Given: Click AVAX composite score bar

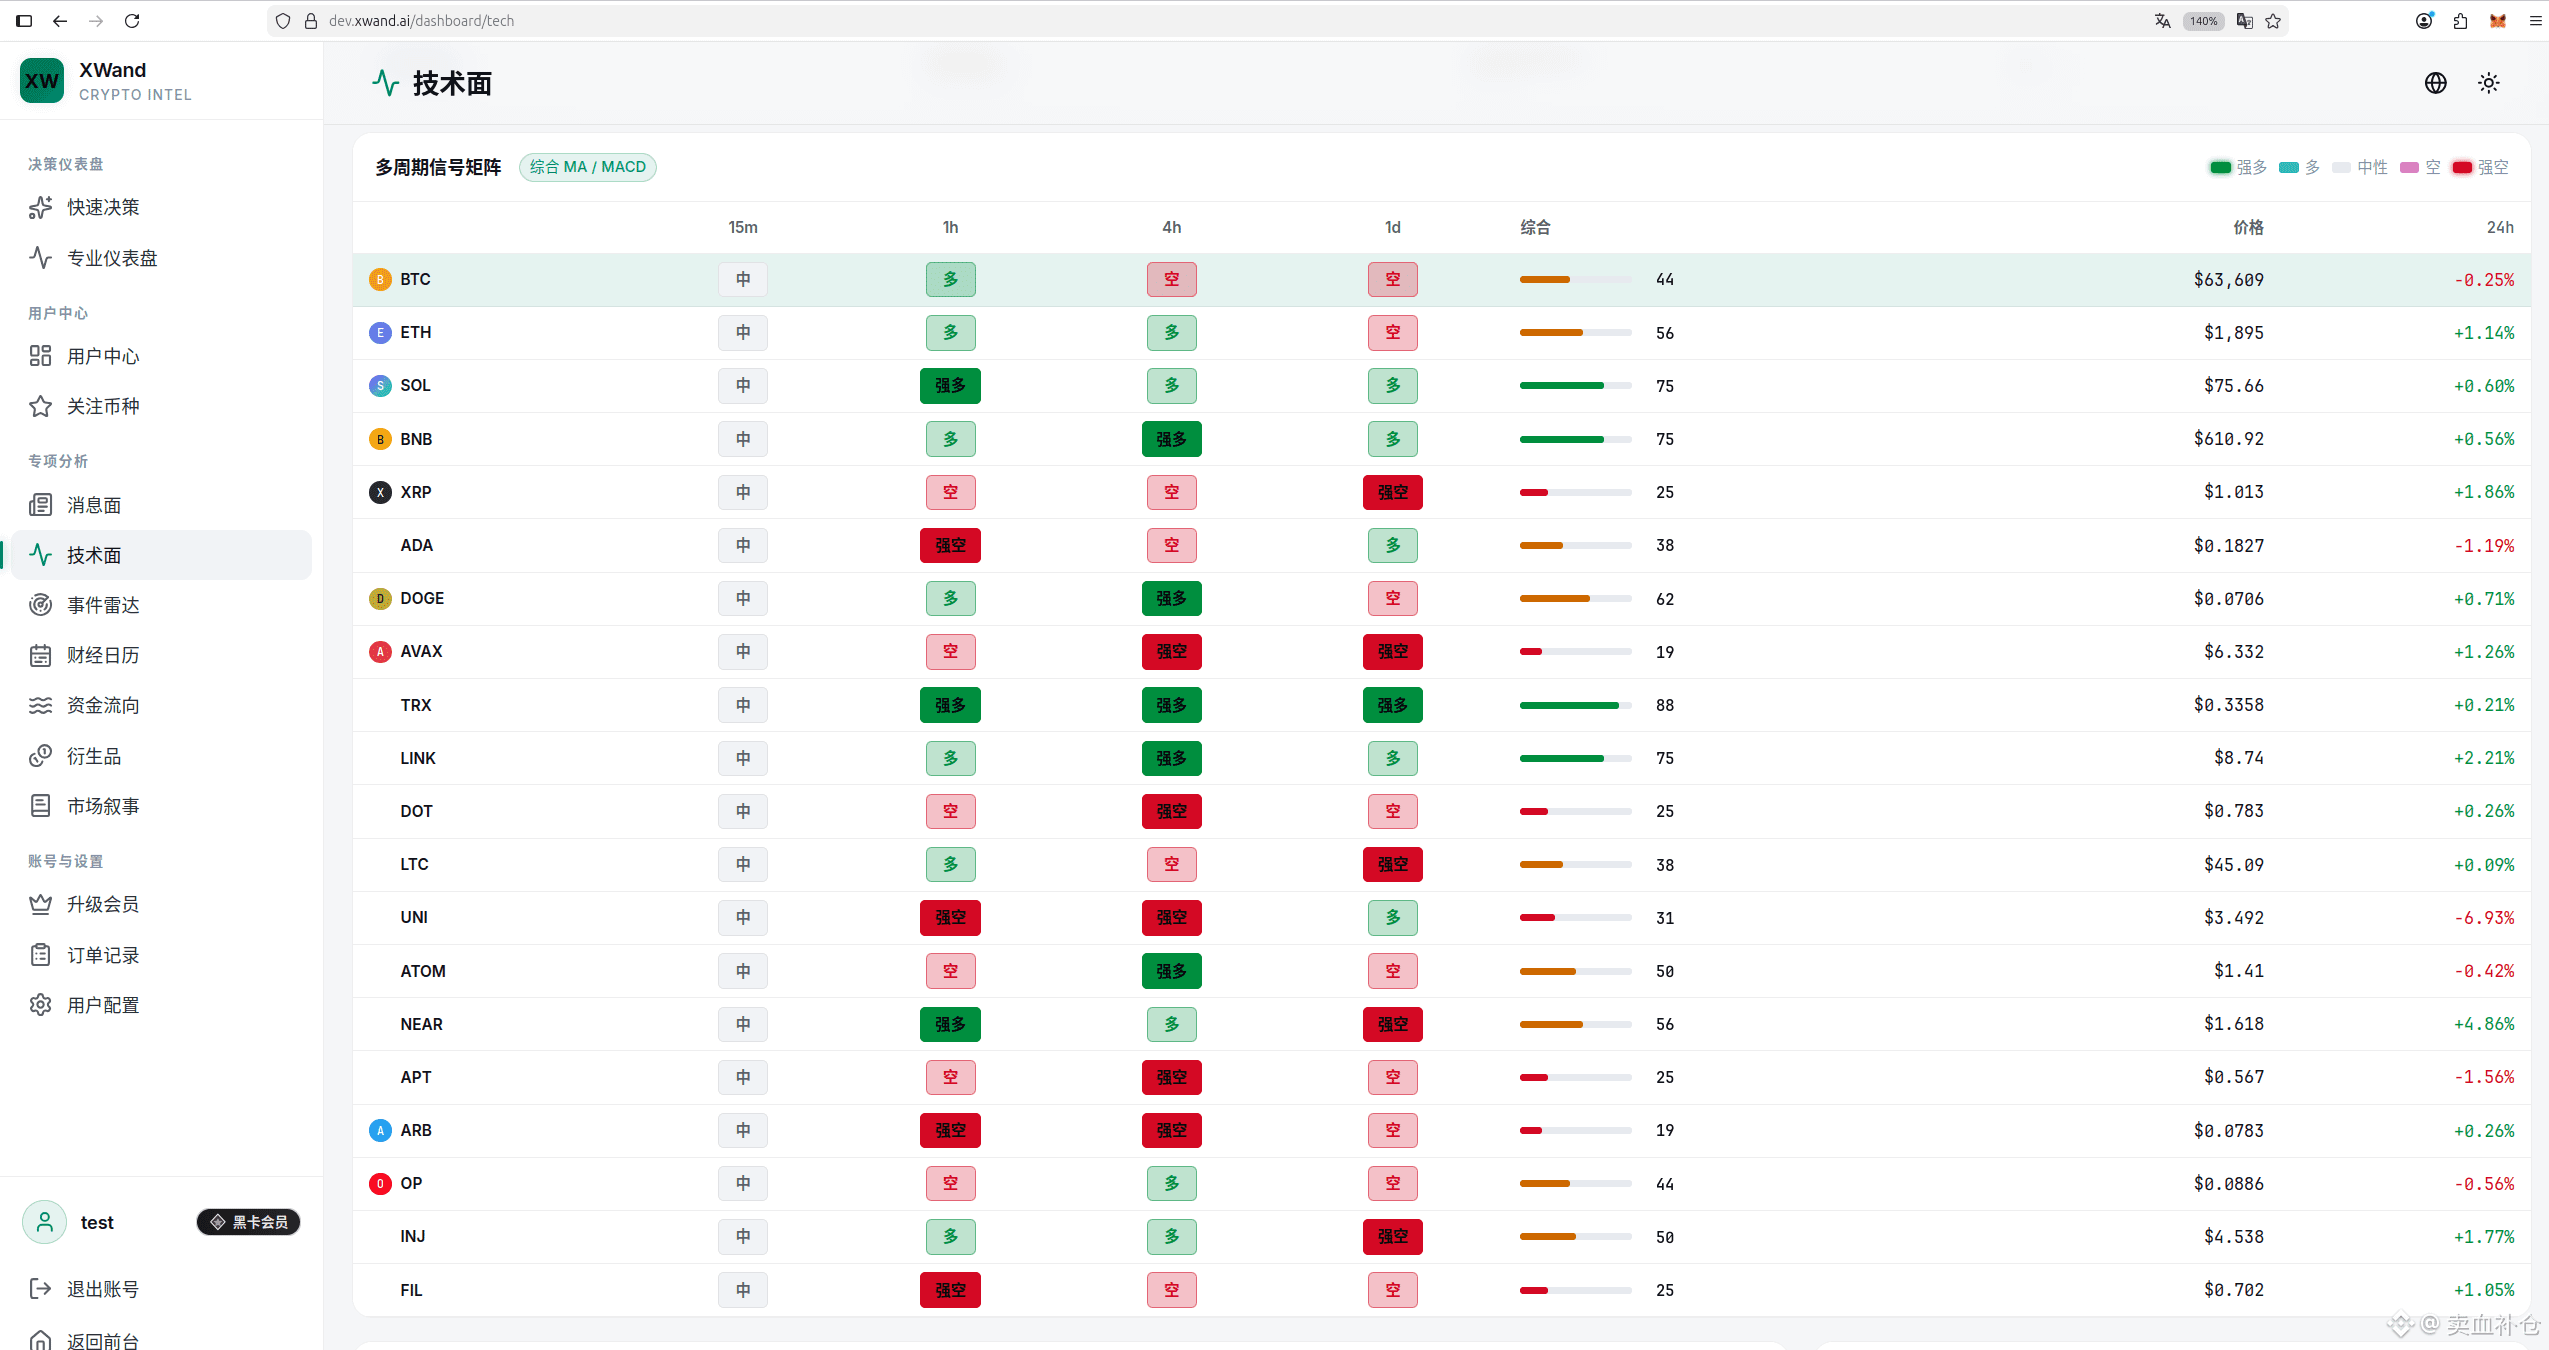Looking at the screenshot, I should tap(1576, 651).
